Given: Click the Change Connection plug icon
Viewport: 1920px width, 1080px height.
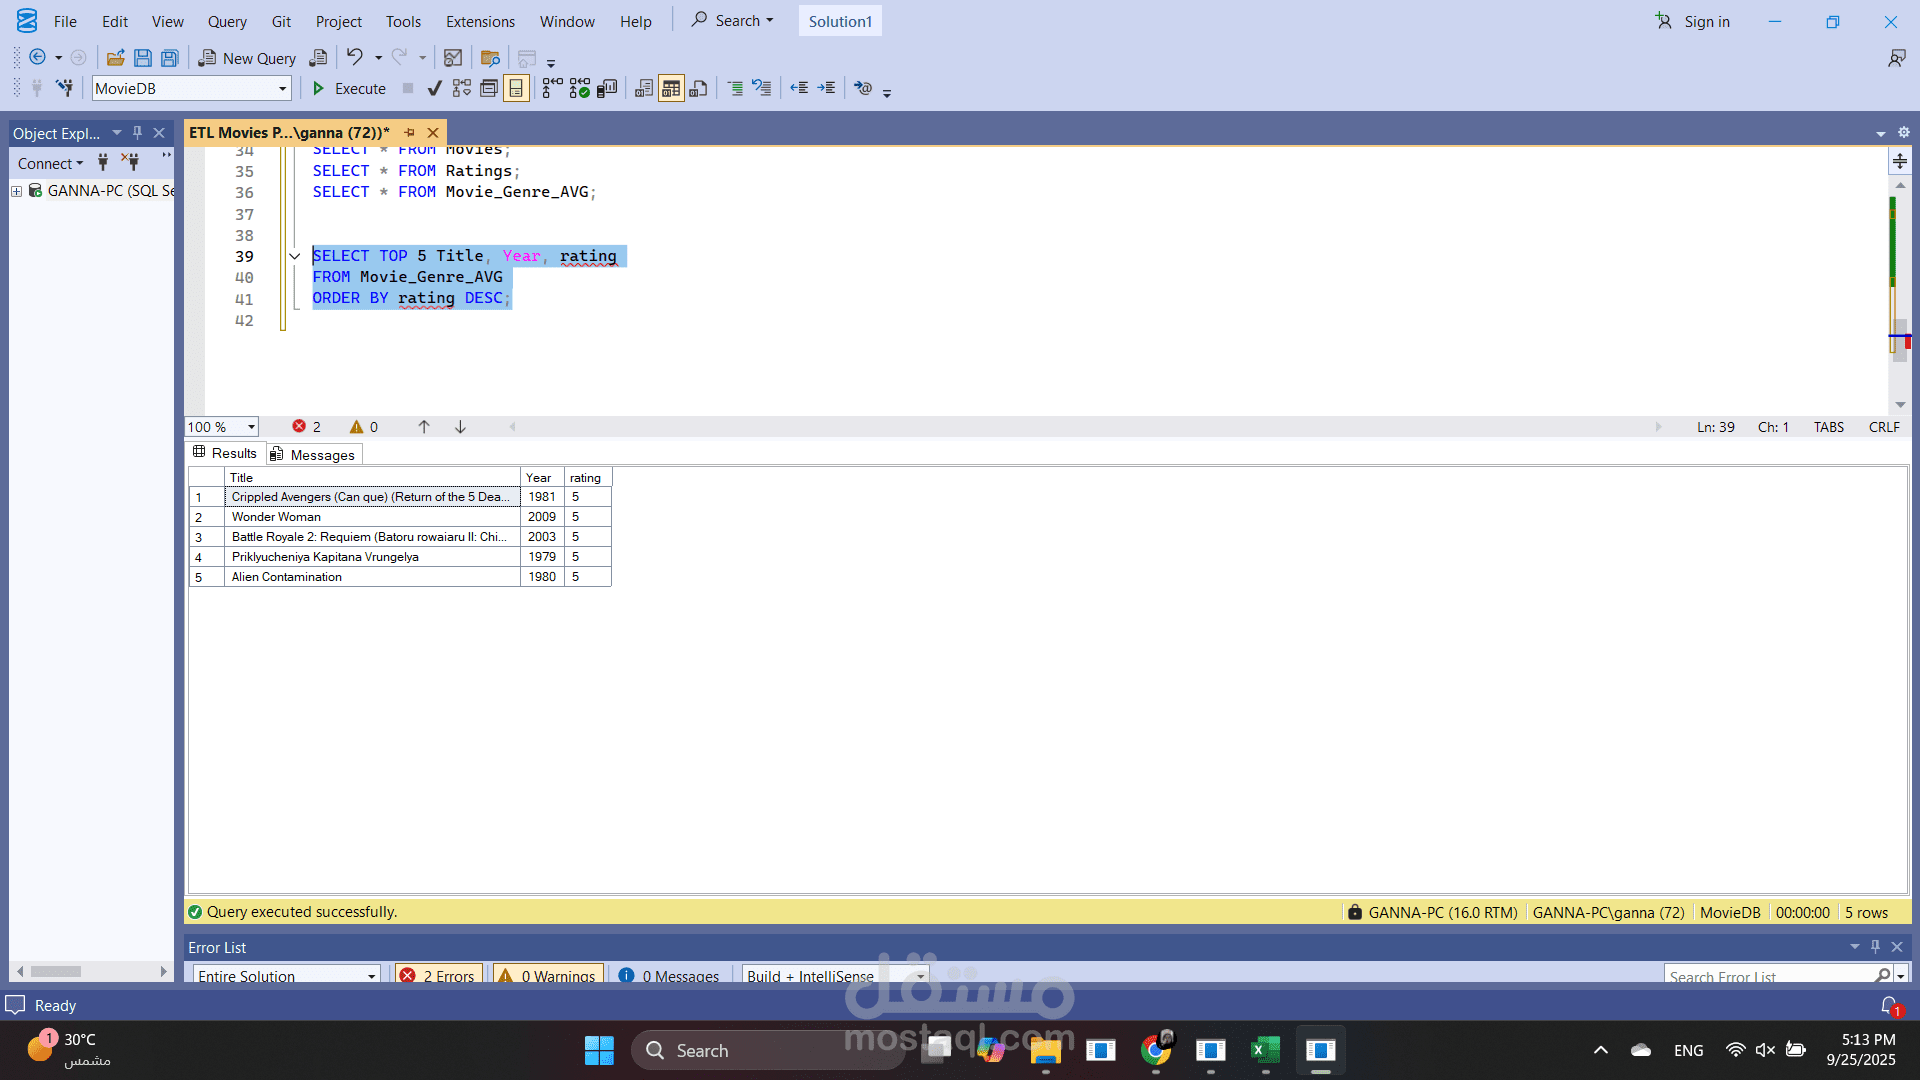Looking at the screenshot, I should coord(65,89).
